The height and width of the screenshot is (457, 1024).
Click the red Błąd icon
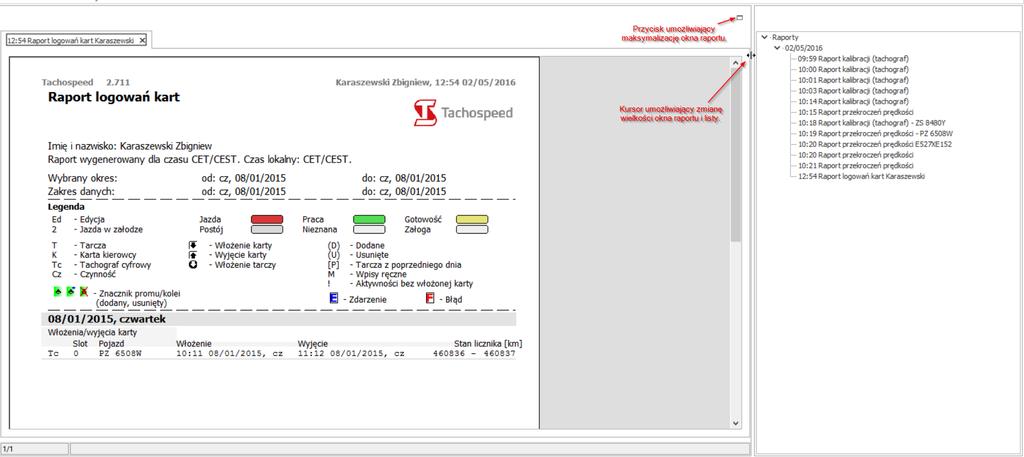point(430,298)
